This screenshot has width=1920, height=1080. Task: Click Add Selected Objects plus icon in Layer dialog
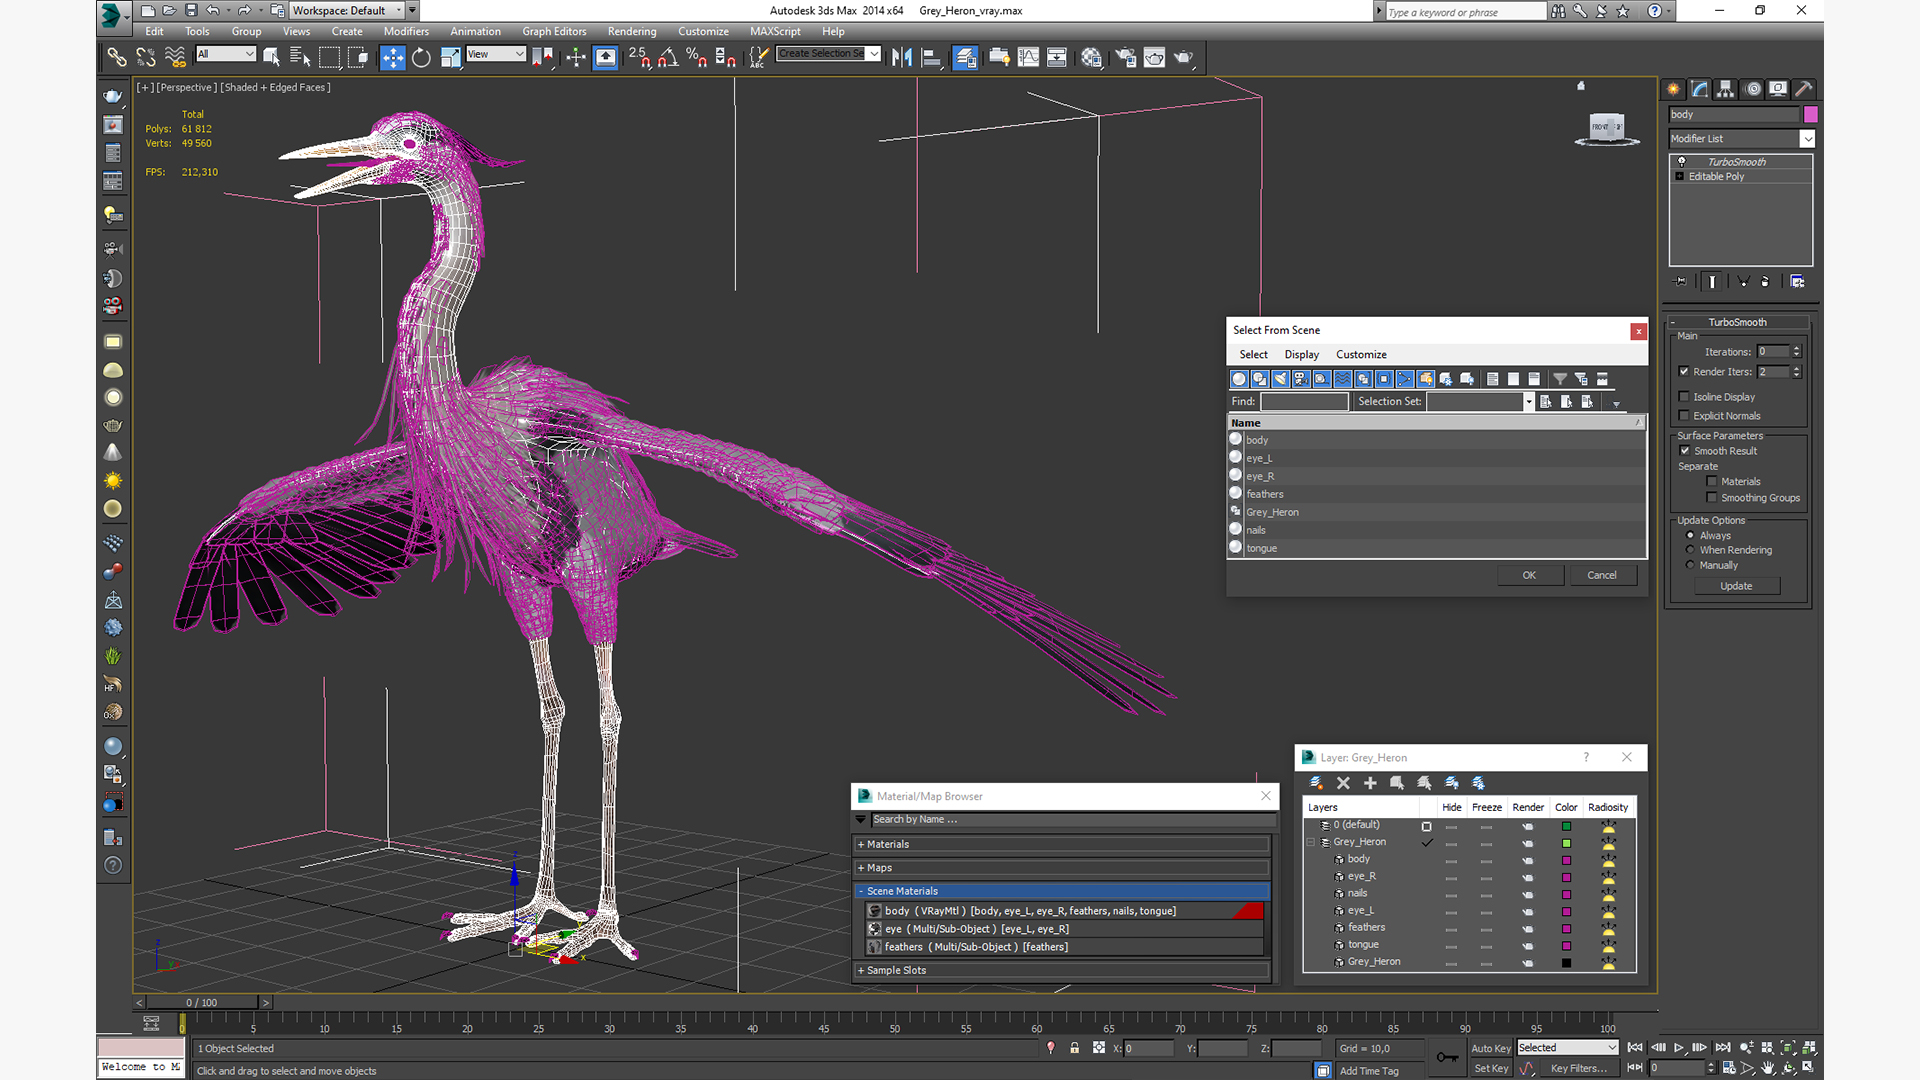(x=1370, y=783)
